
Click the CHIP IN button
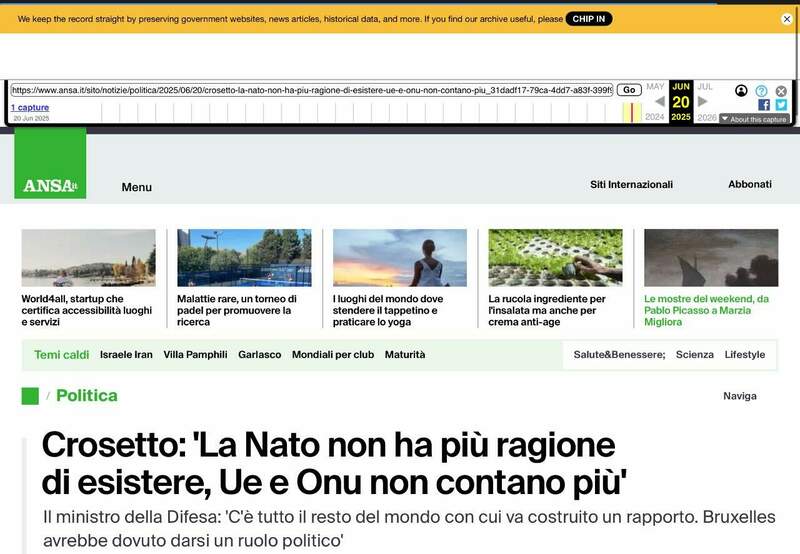[x=589, y=19]
